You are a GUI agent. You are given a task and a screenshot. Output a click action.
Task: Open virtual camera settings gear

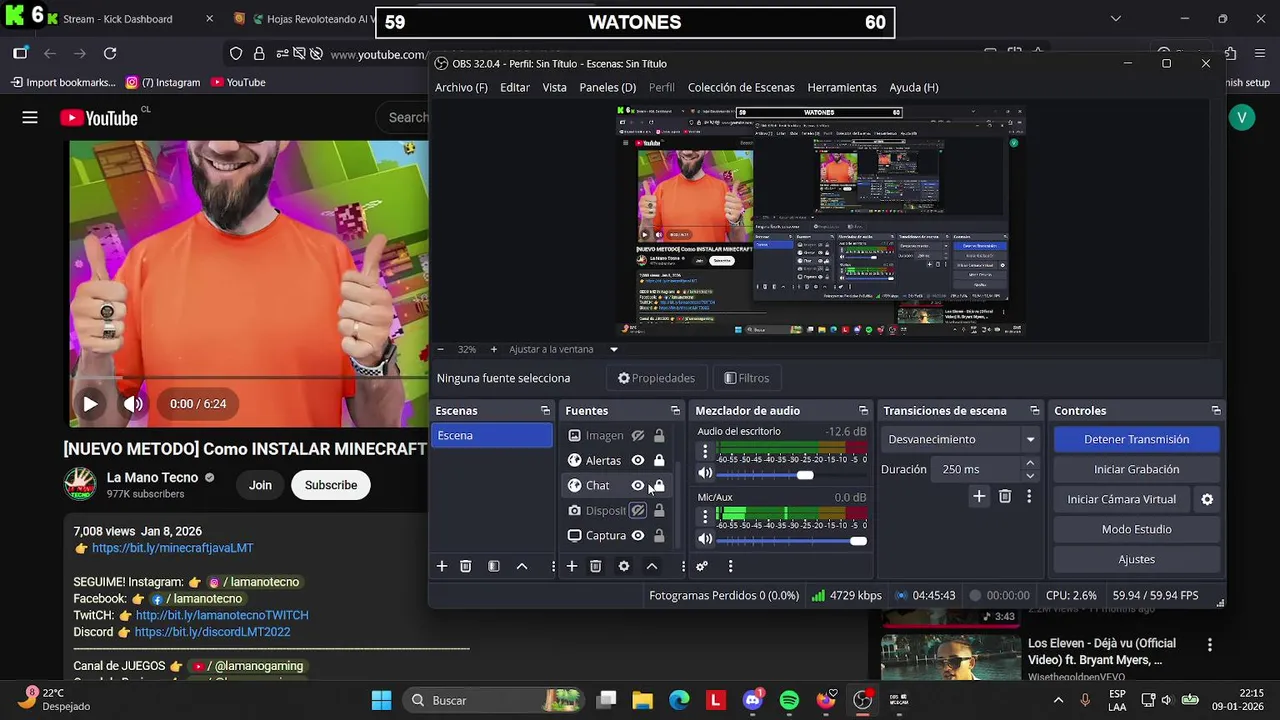pyautogui.click(x=1207, y=499)
